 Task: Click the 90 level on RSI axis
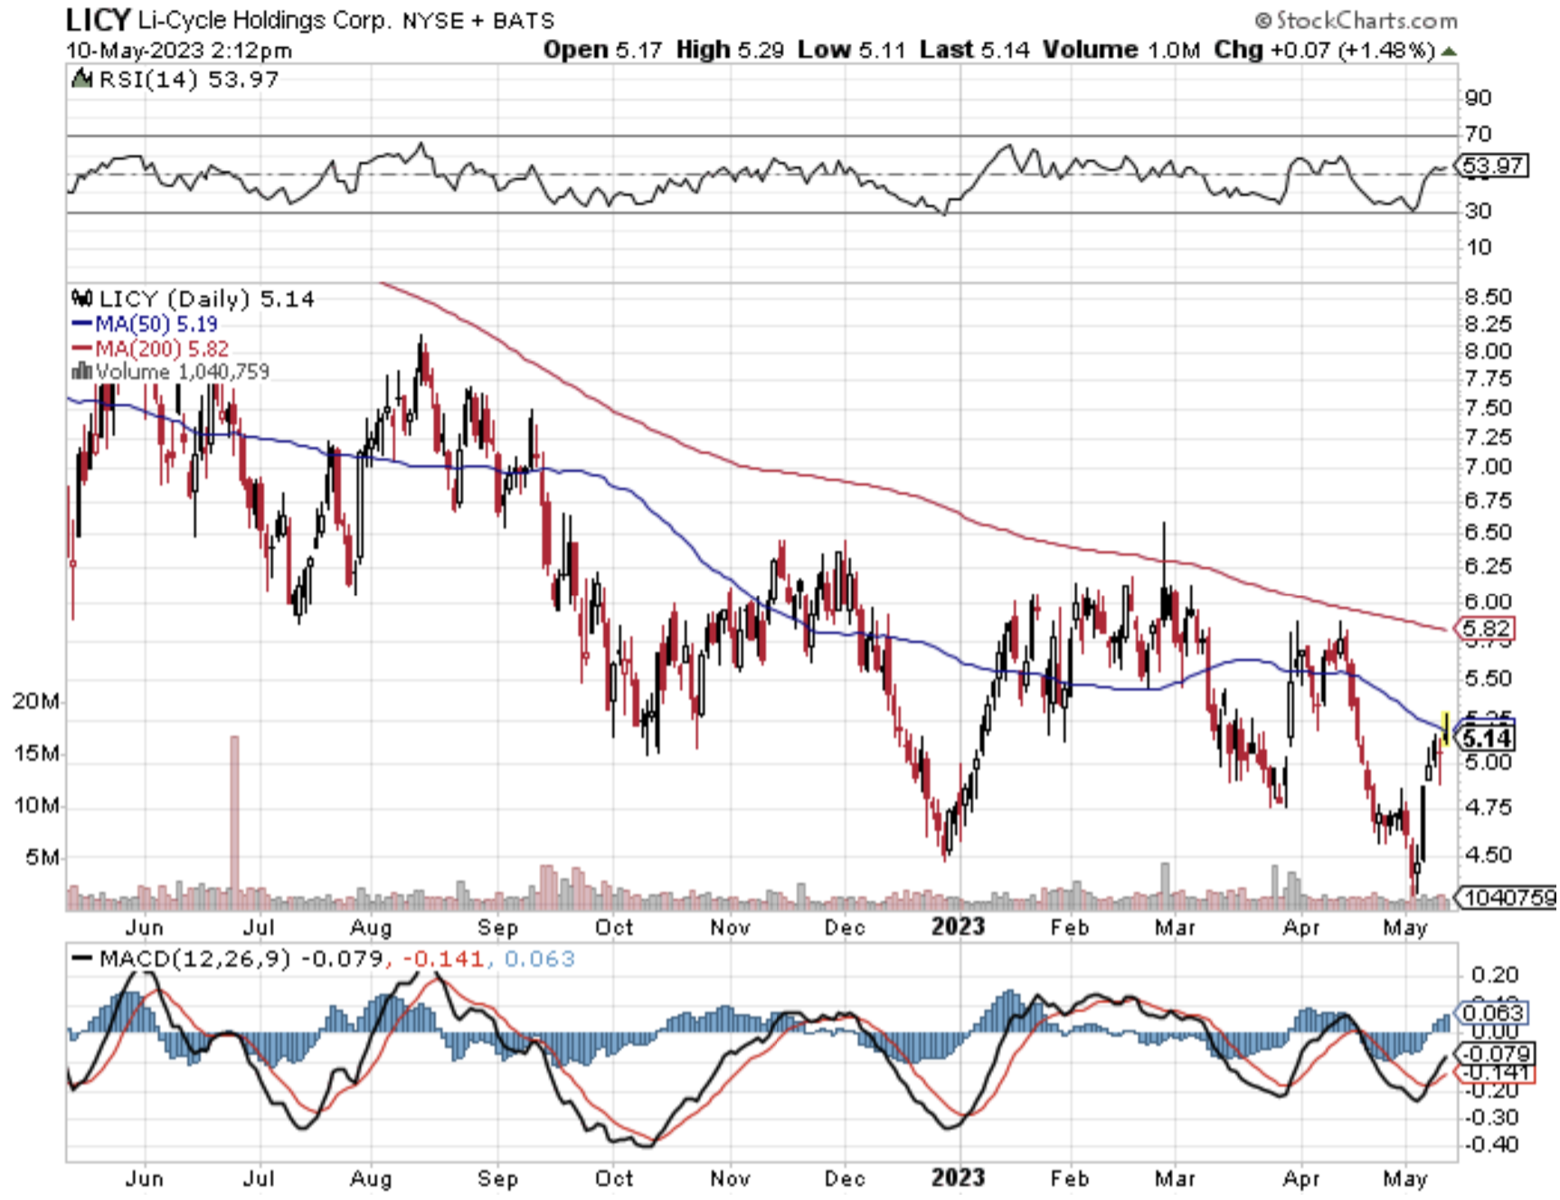[x=1477, y=98]
